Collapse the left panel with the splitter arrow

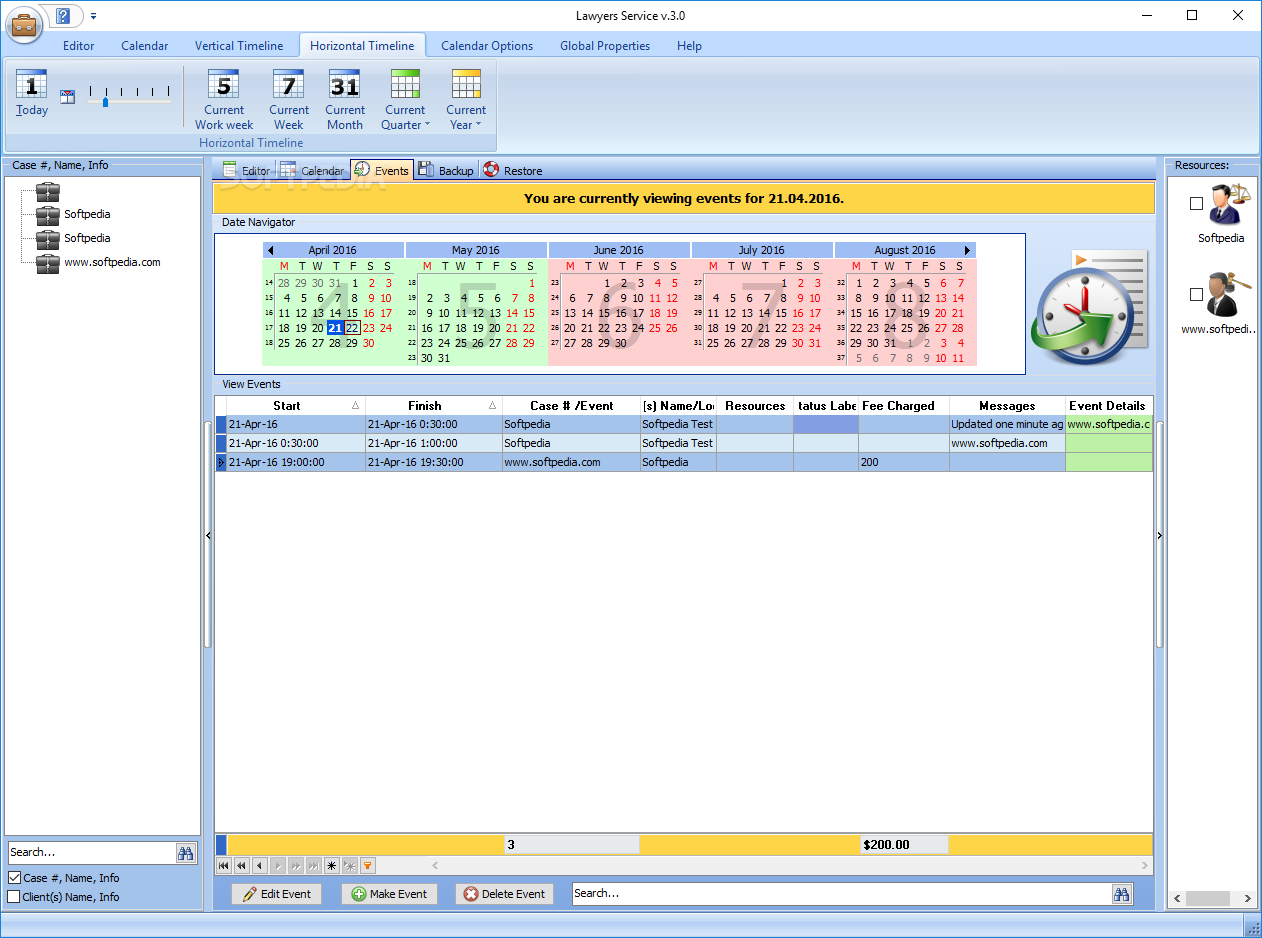208,536
